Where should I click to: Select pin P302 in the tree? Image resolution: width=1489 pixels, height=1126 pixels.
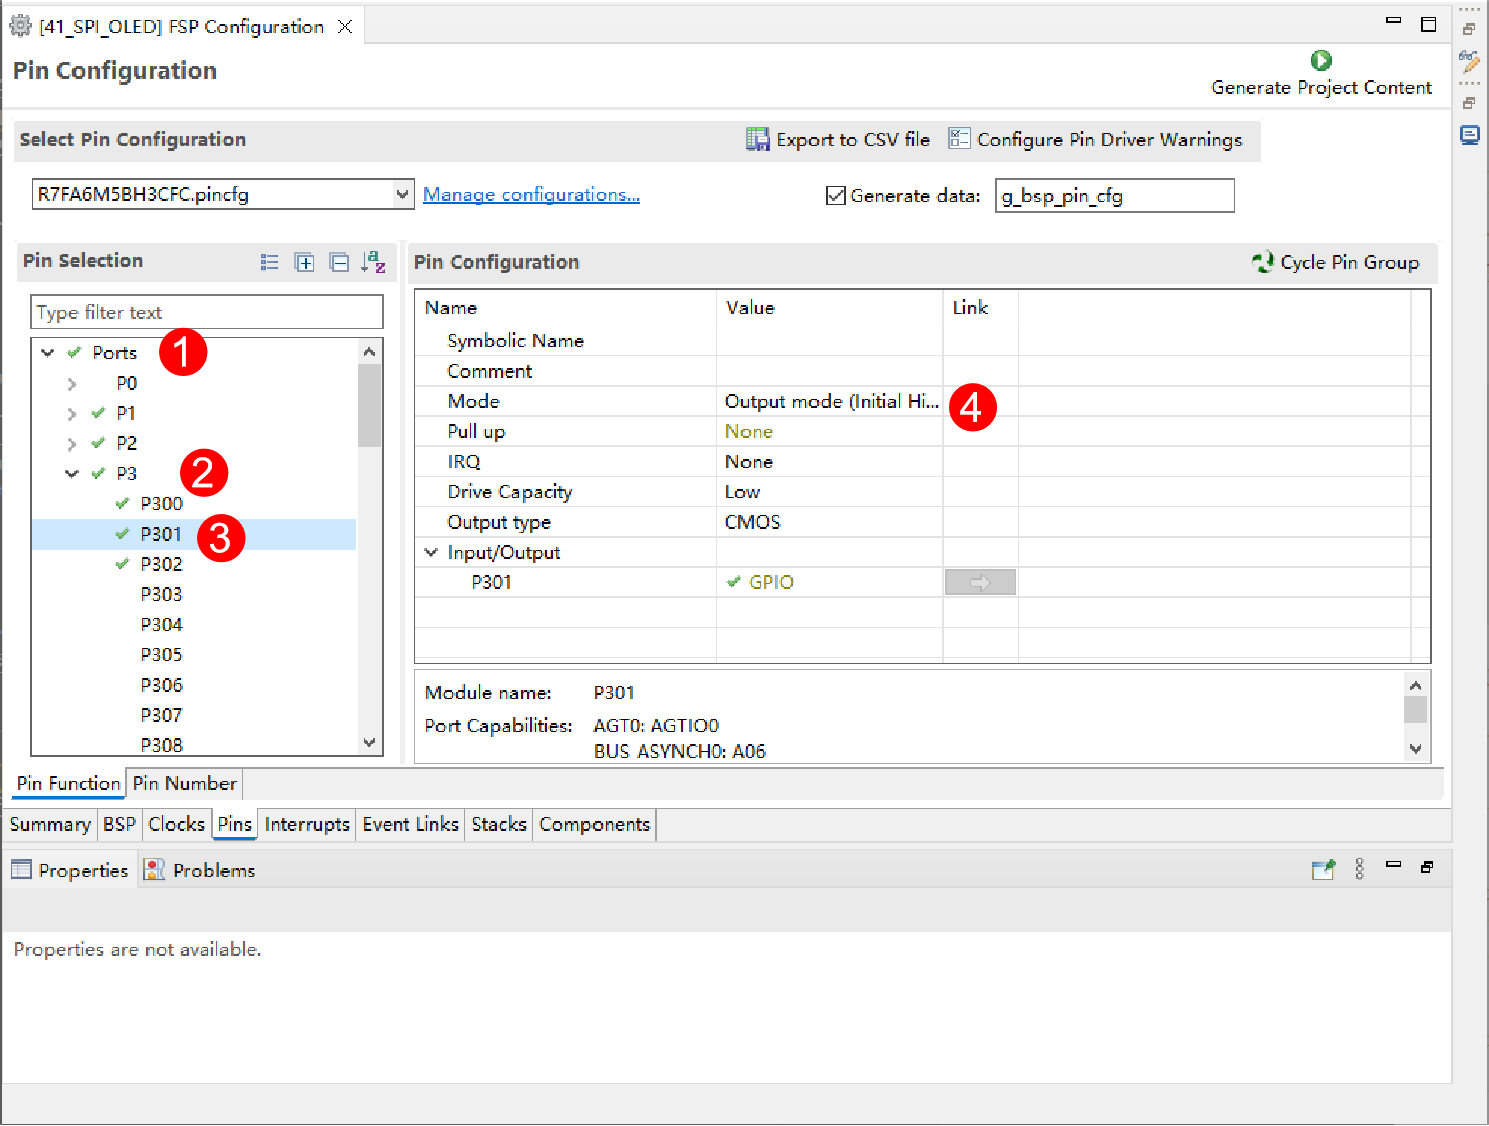pyautogui.click(x=161, y=564)
